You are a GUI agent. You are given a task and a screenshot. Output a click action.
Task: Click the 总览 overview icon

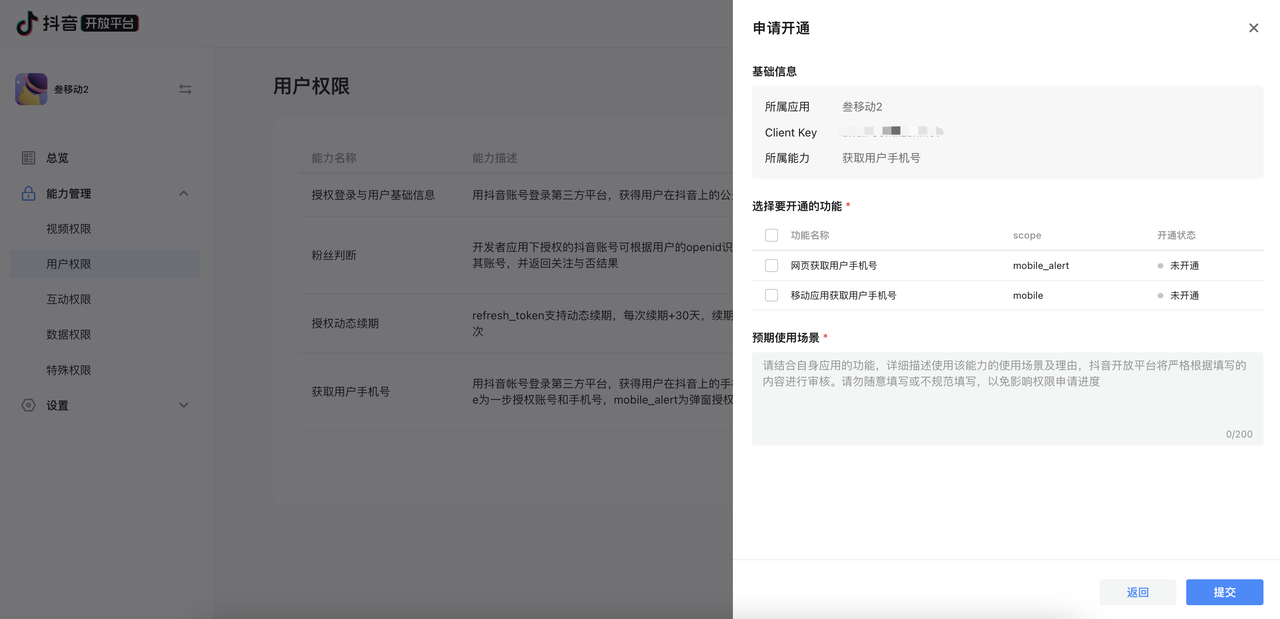pos(28,158)
